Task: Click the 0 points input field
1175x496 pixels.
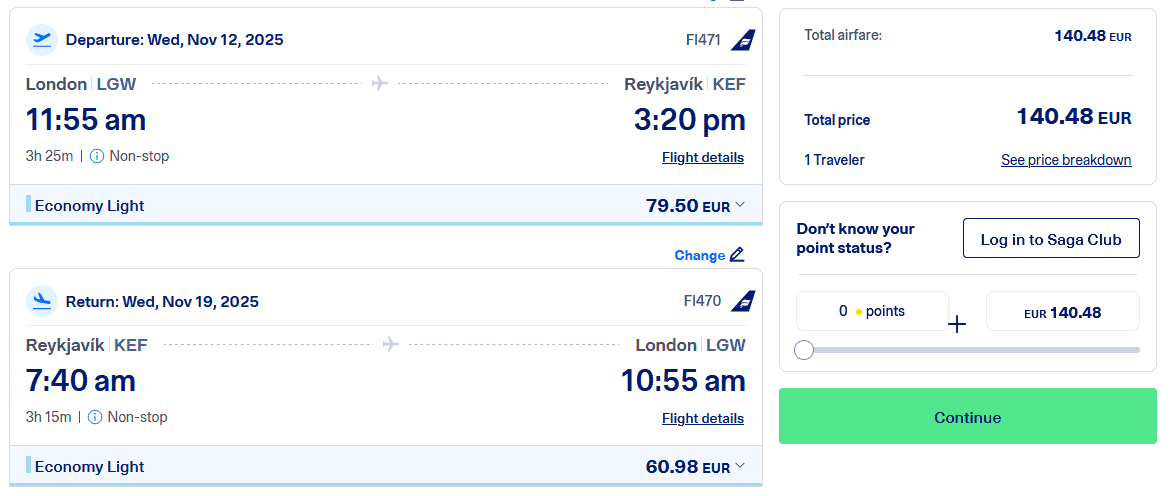Action: tap(872, 311)
